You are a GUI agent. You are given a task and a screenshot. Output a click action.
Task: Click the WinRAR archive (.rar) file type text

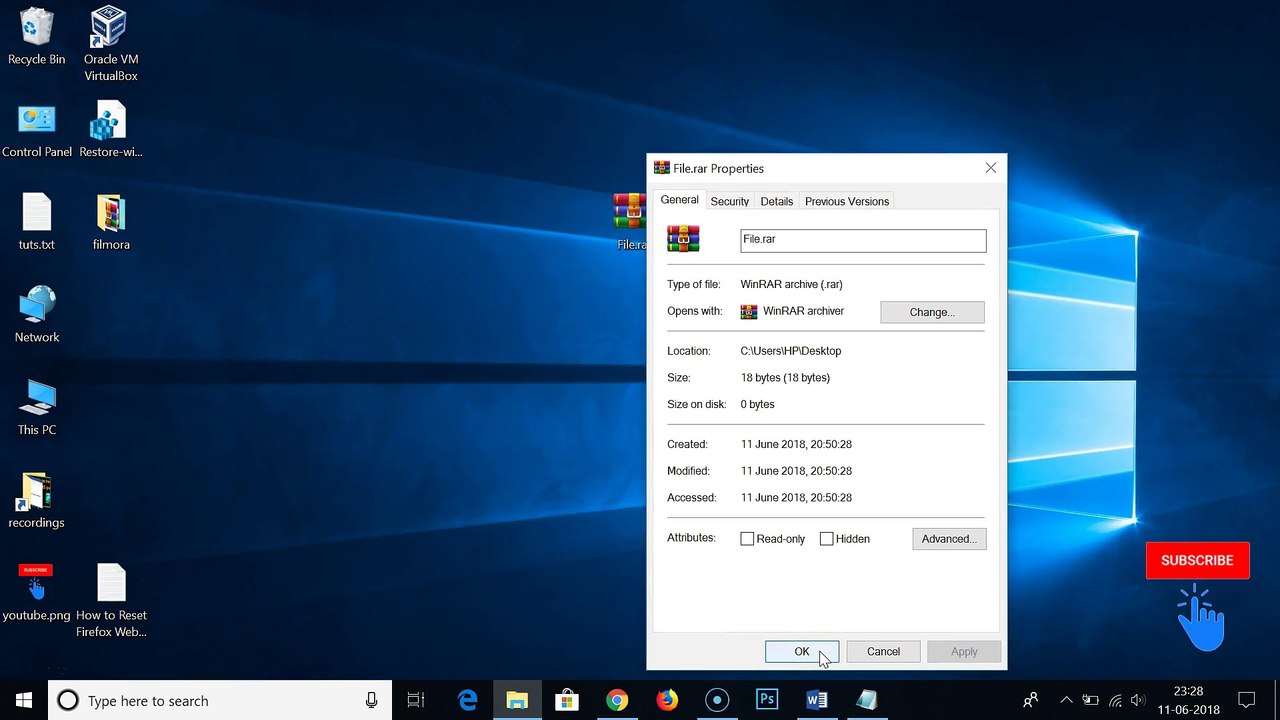[791, 285]
